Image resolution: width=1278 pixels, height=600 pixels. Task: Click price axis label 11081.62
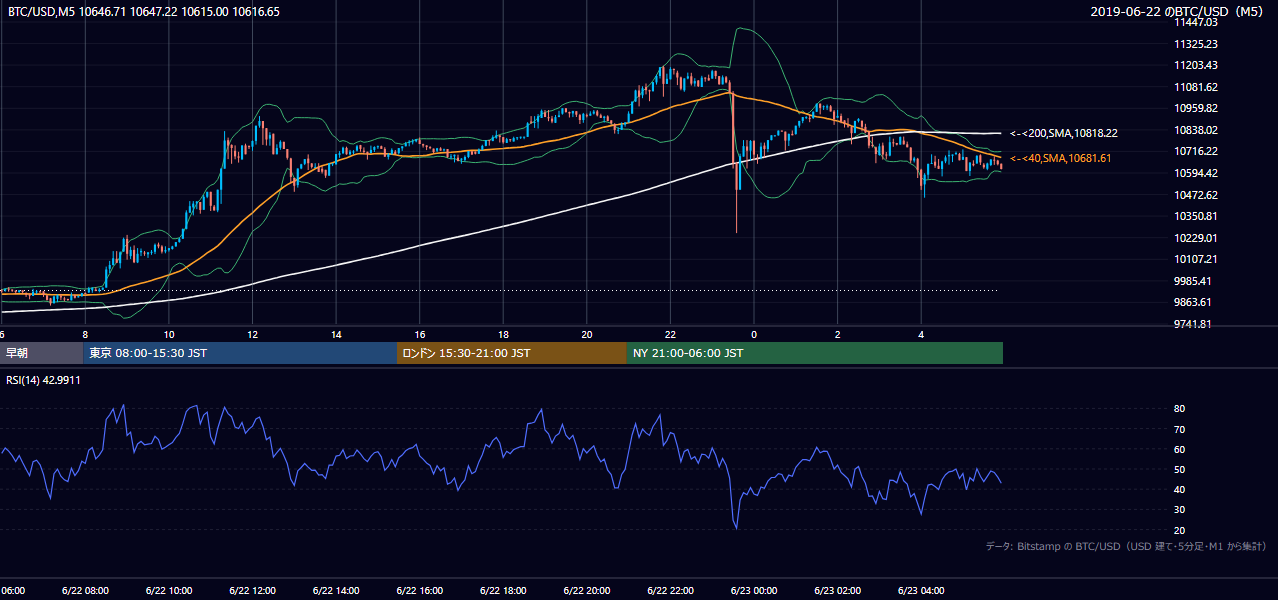point(1195,87)
